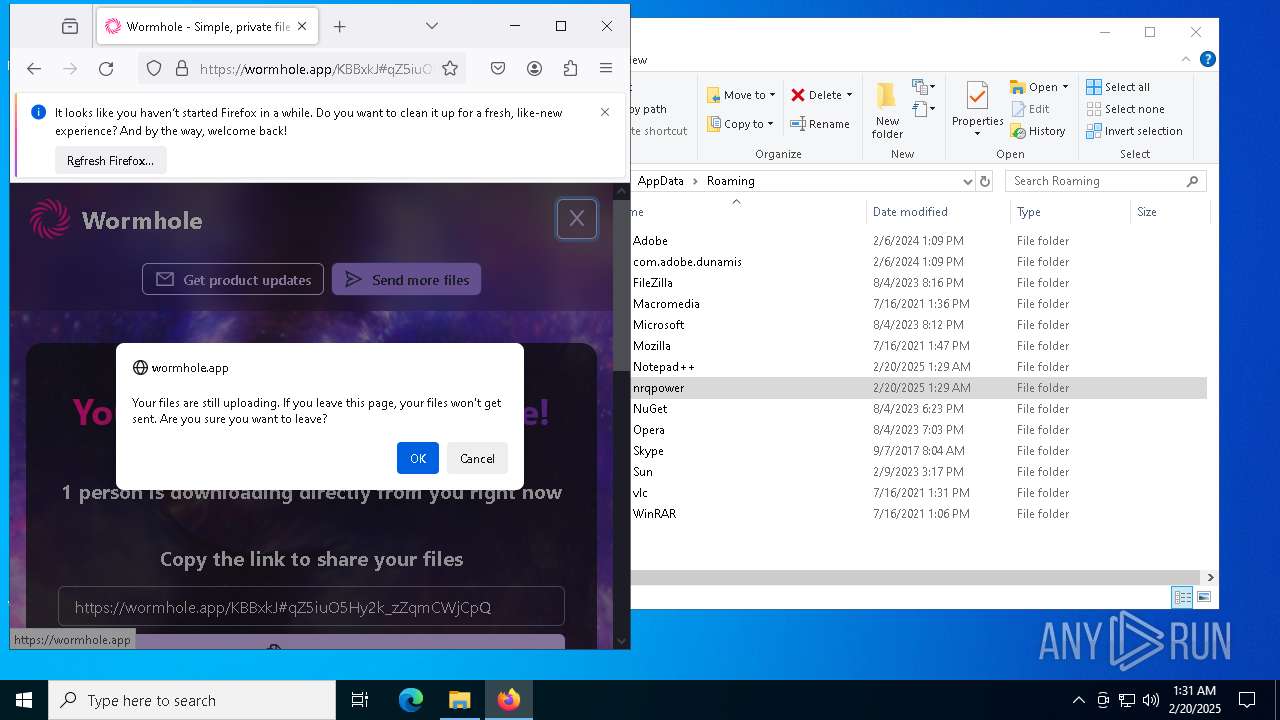This screenshot has height=720, width=1280.
Task: List all tabs with dropdown arrow
Action: [432, 26]
